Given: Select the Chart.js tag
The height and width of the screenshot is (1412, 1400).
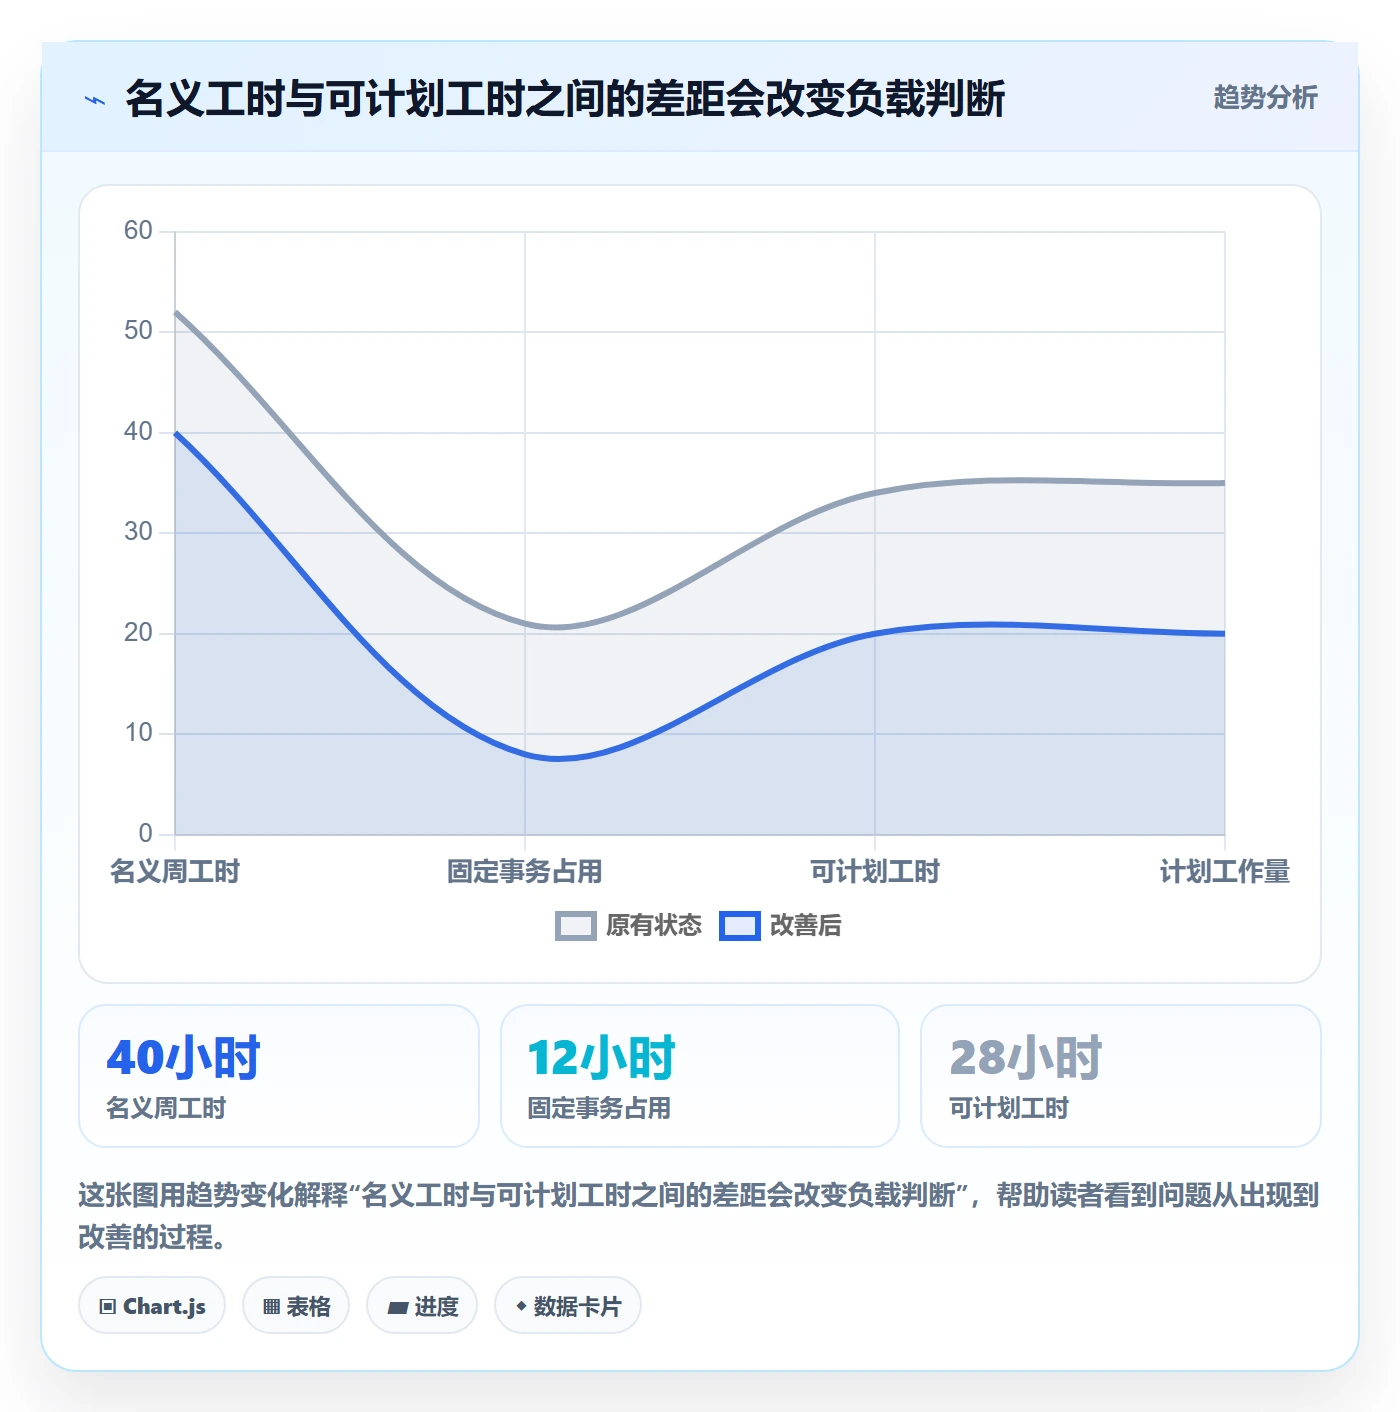Looking at the screenshot, I should pos(152,1306).
